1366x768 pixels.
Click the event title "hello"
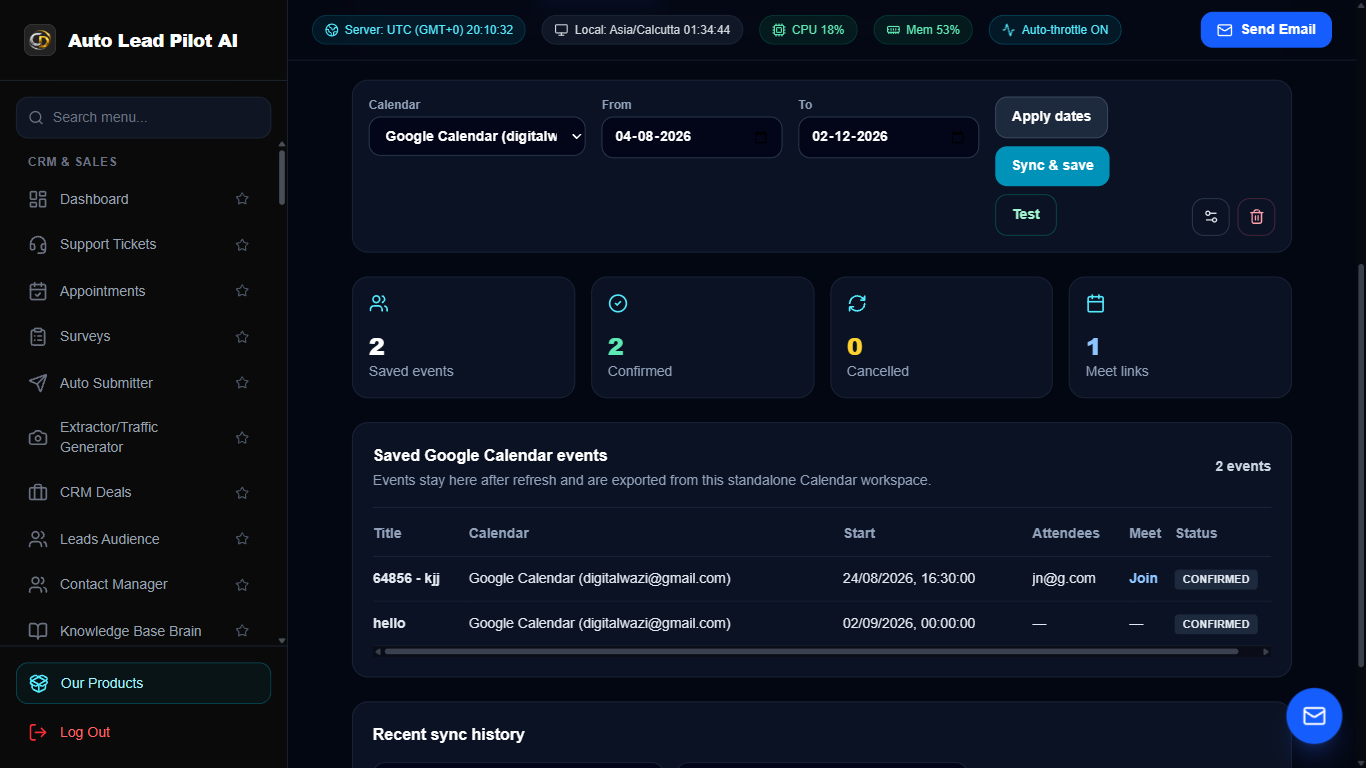pyautogui.click(x=389, y=624)
